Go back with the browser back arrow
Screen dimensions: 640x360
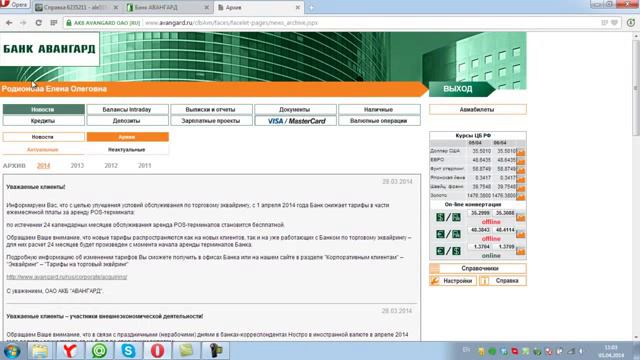click(x=9, y=23)
